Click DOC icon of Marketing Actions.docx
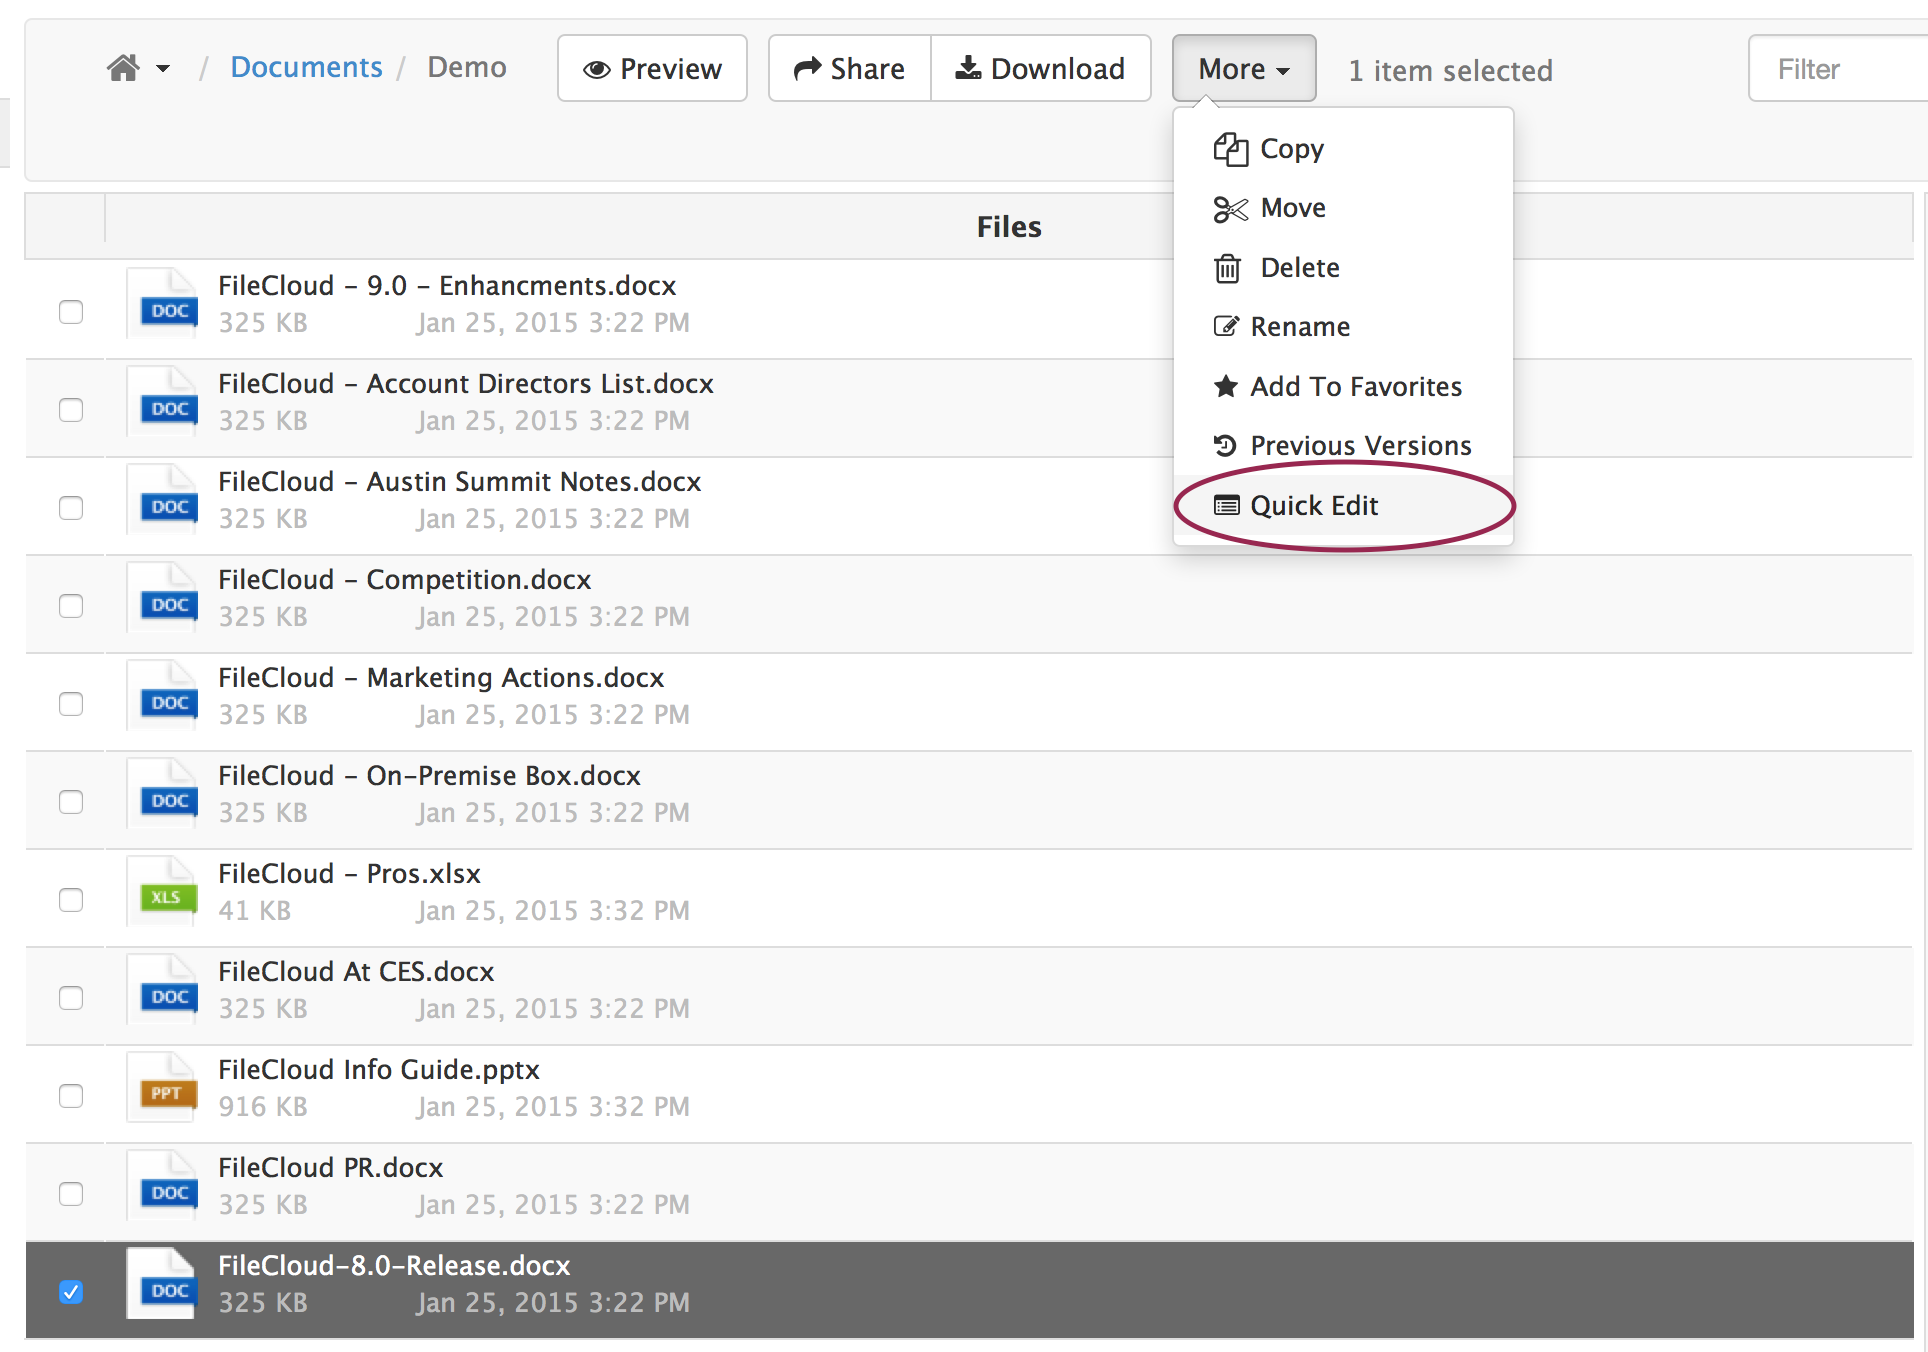The image size is (1928, 1352). click(162, 696)
